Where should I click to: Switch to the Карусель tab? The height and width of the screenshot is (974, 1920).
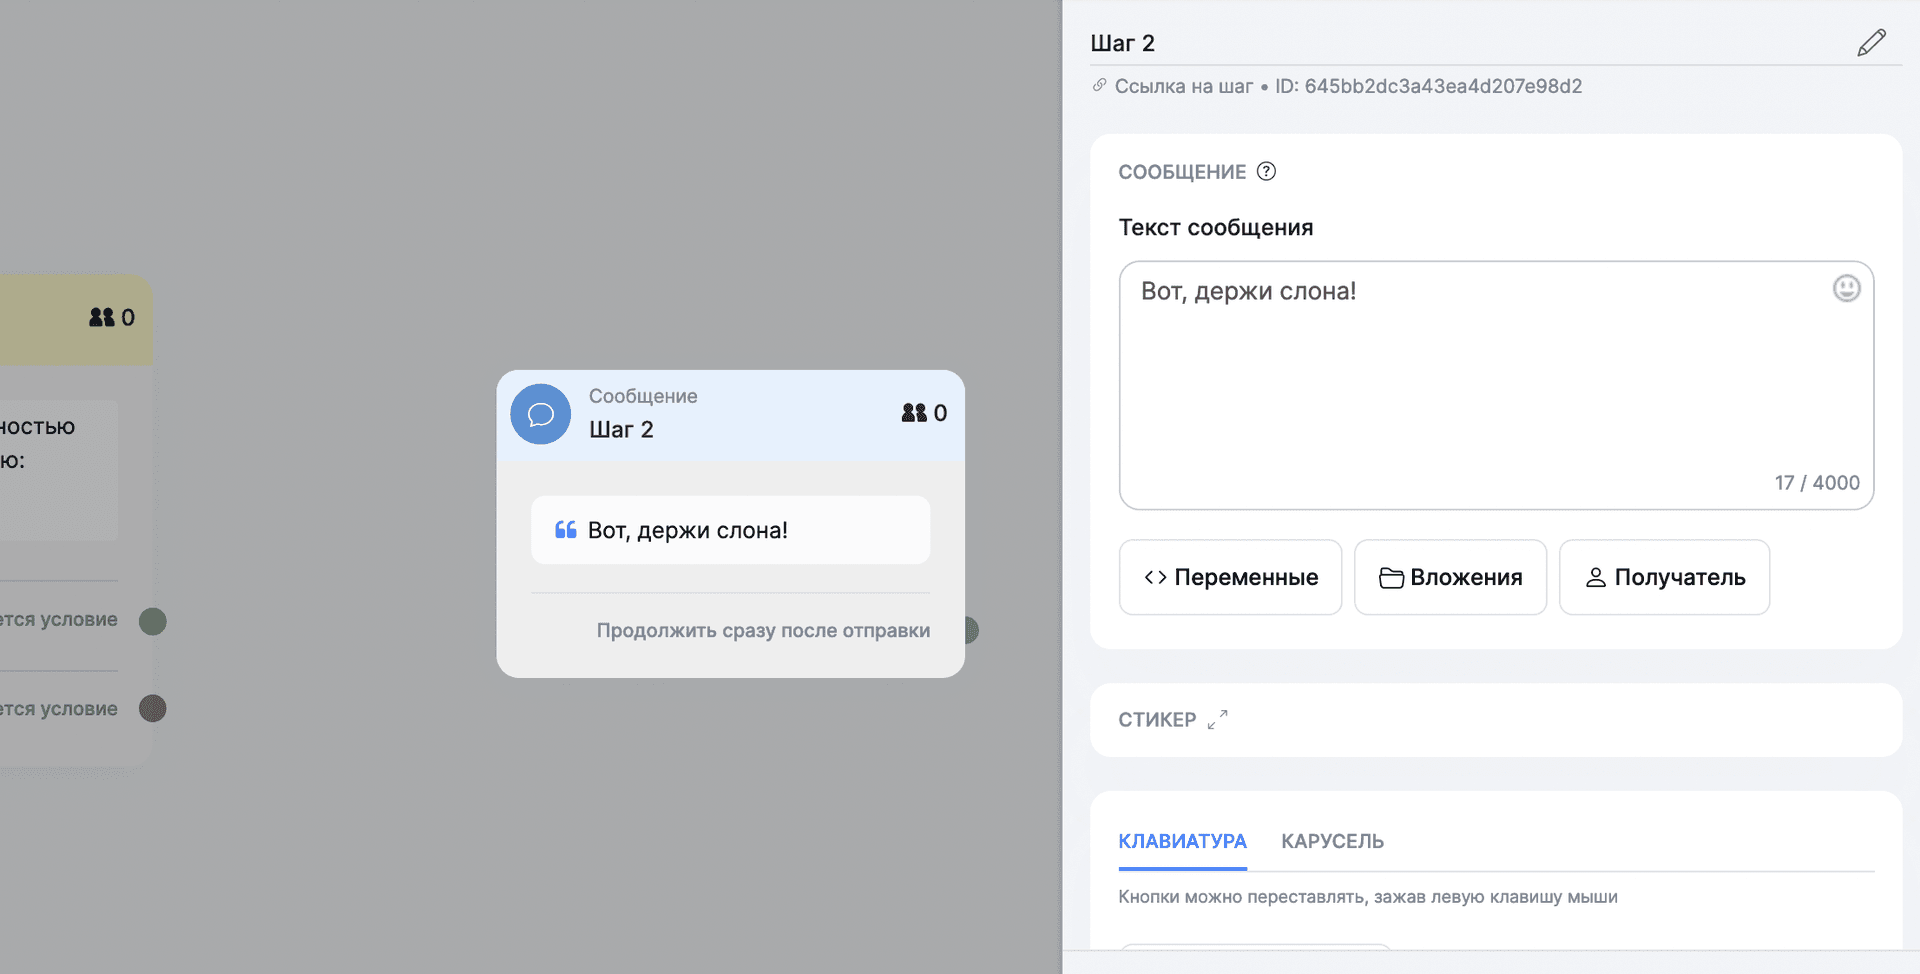coord(1332,841)
